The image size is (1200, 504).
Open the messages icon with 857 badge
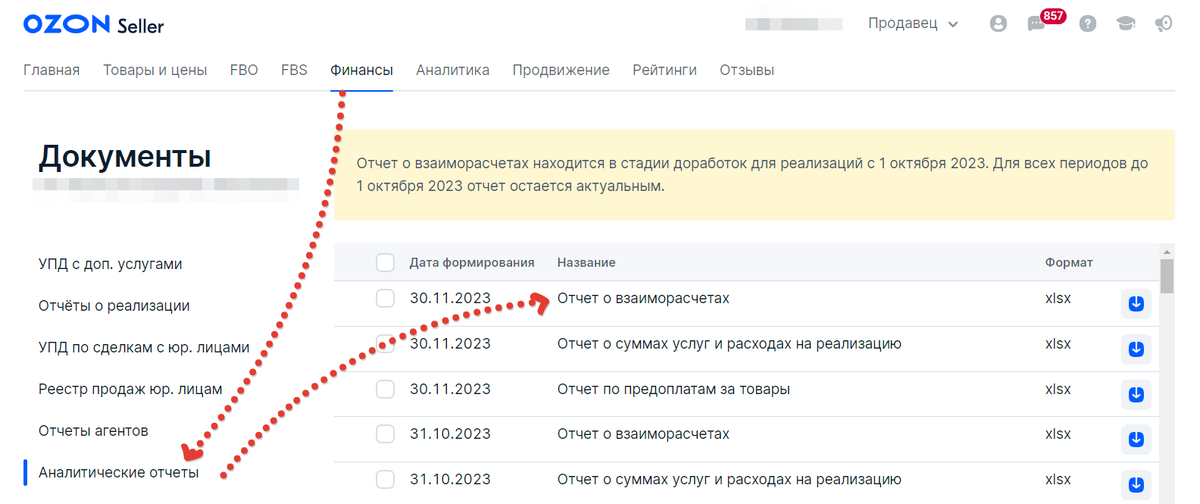[1037, 24]
